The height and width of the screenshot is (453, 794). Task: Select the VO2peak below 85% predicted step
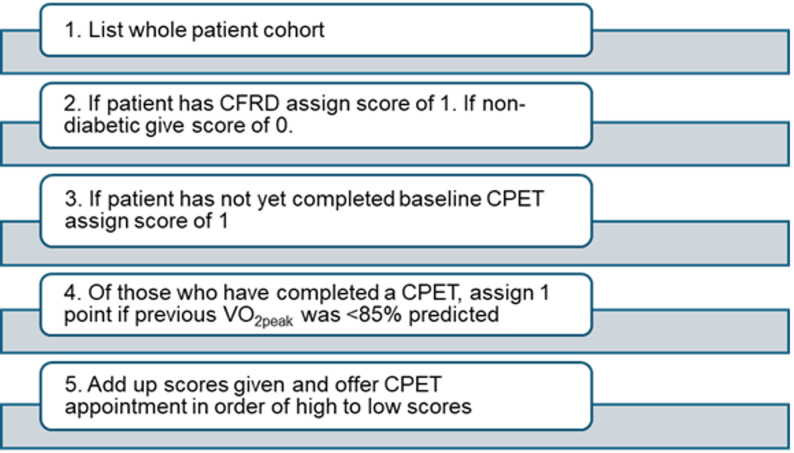pyautogui.click(x=316, y=305)
